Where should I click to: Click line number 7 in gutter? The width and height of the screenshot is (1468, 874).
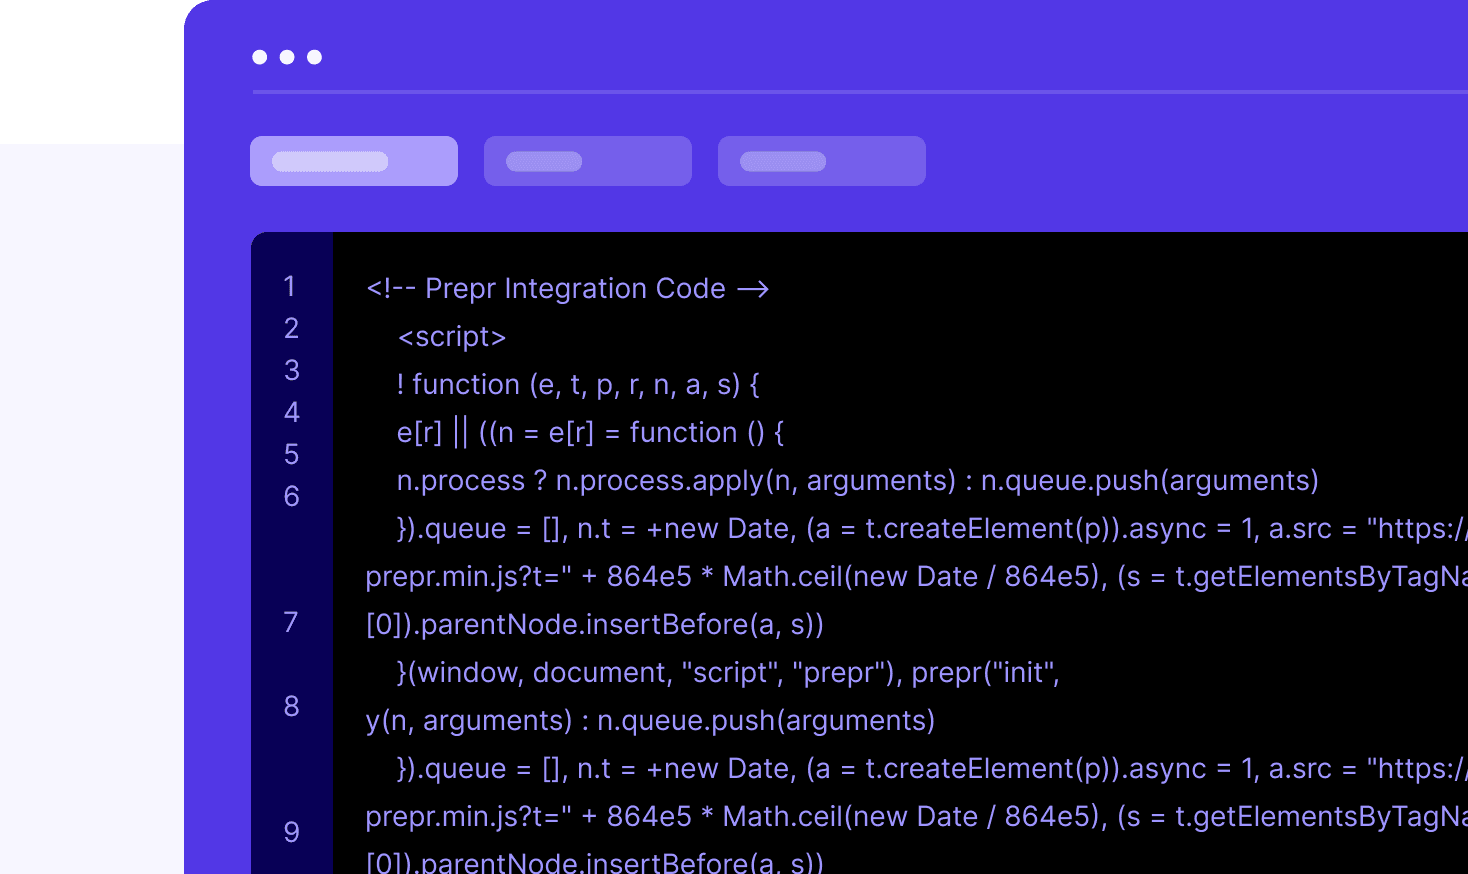pyautogui.click(x=291, y=623)
